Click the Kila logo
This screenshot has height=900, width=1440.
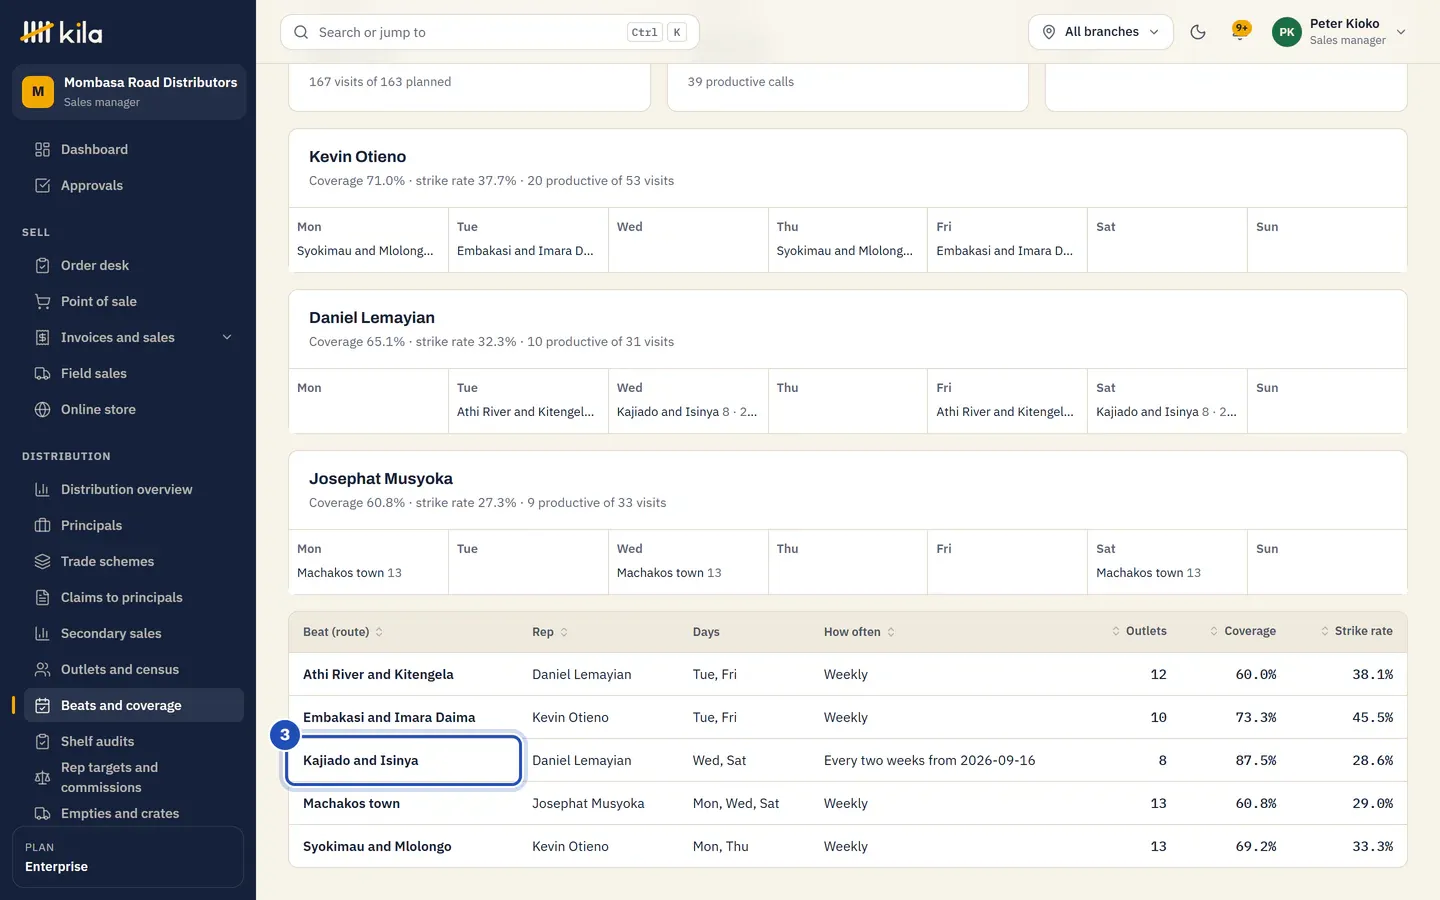pos(61,32)
